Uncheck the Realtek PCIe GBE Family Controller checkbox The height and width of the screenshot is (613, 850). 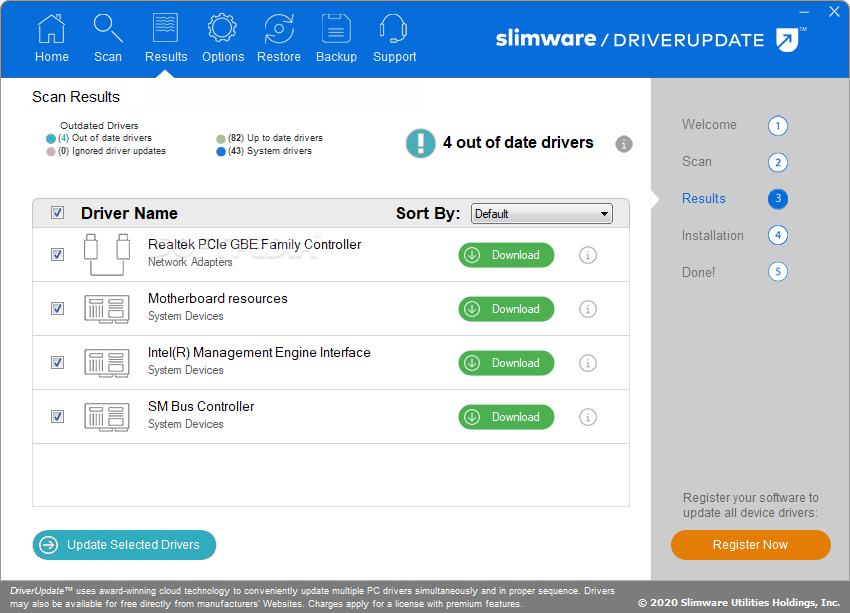coord(57,254)
